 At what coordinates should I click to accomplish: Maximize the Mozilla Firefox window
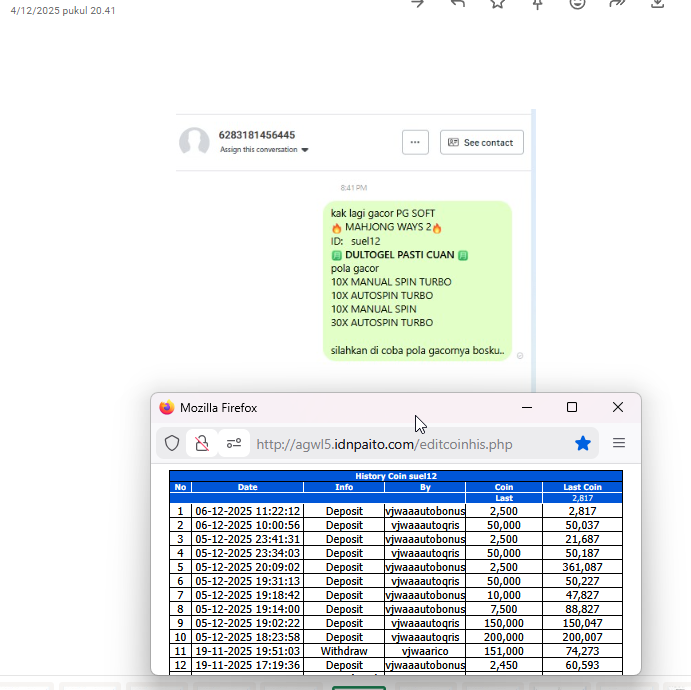(572, 407)
